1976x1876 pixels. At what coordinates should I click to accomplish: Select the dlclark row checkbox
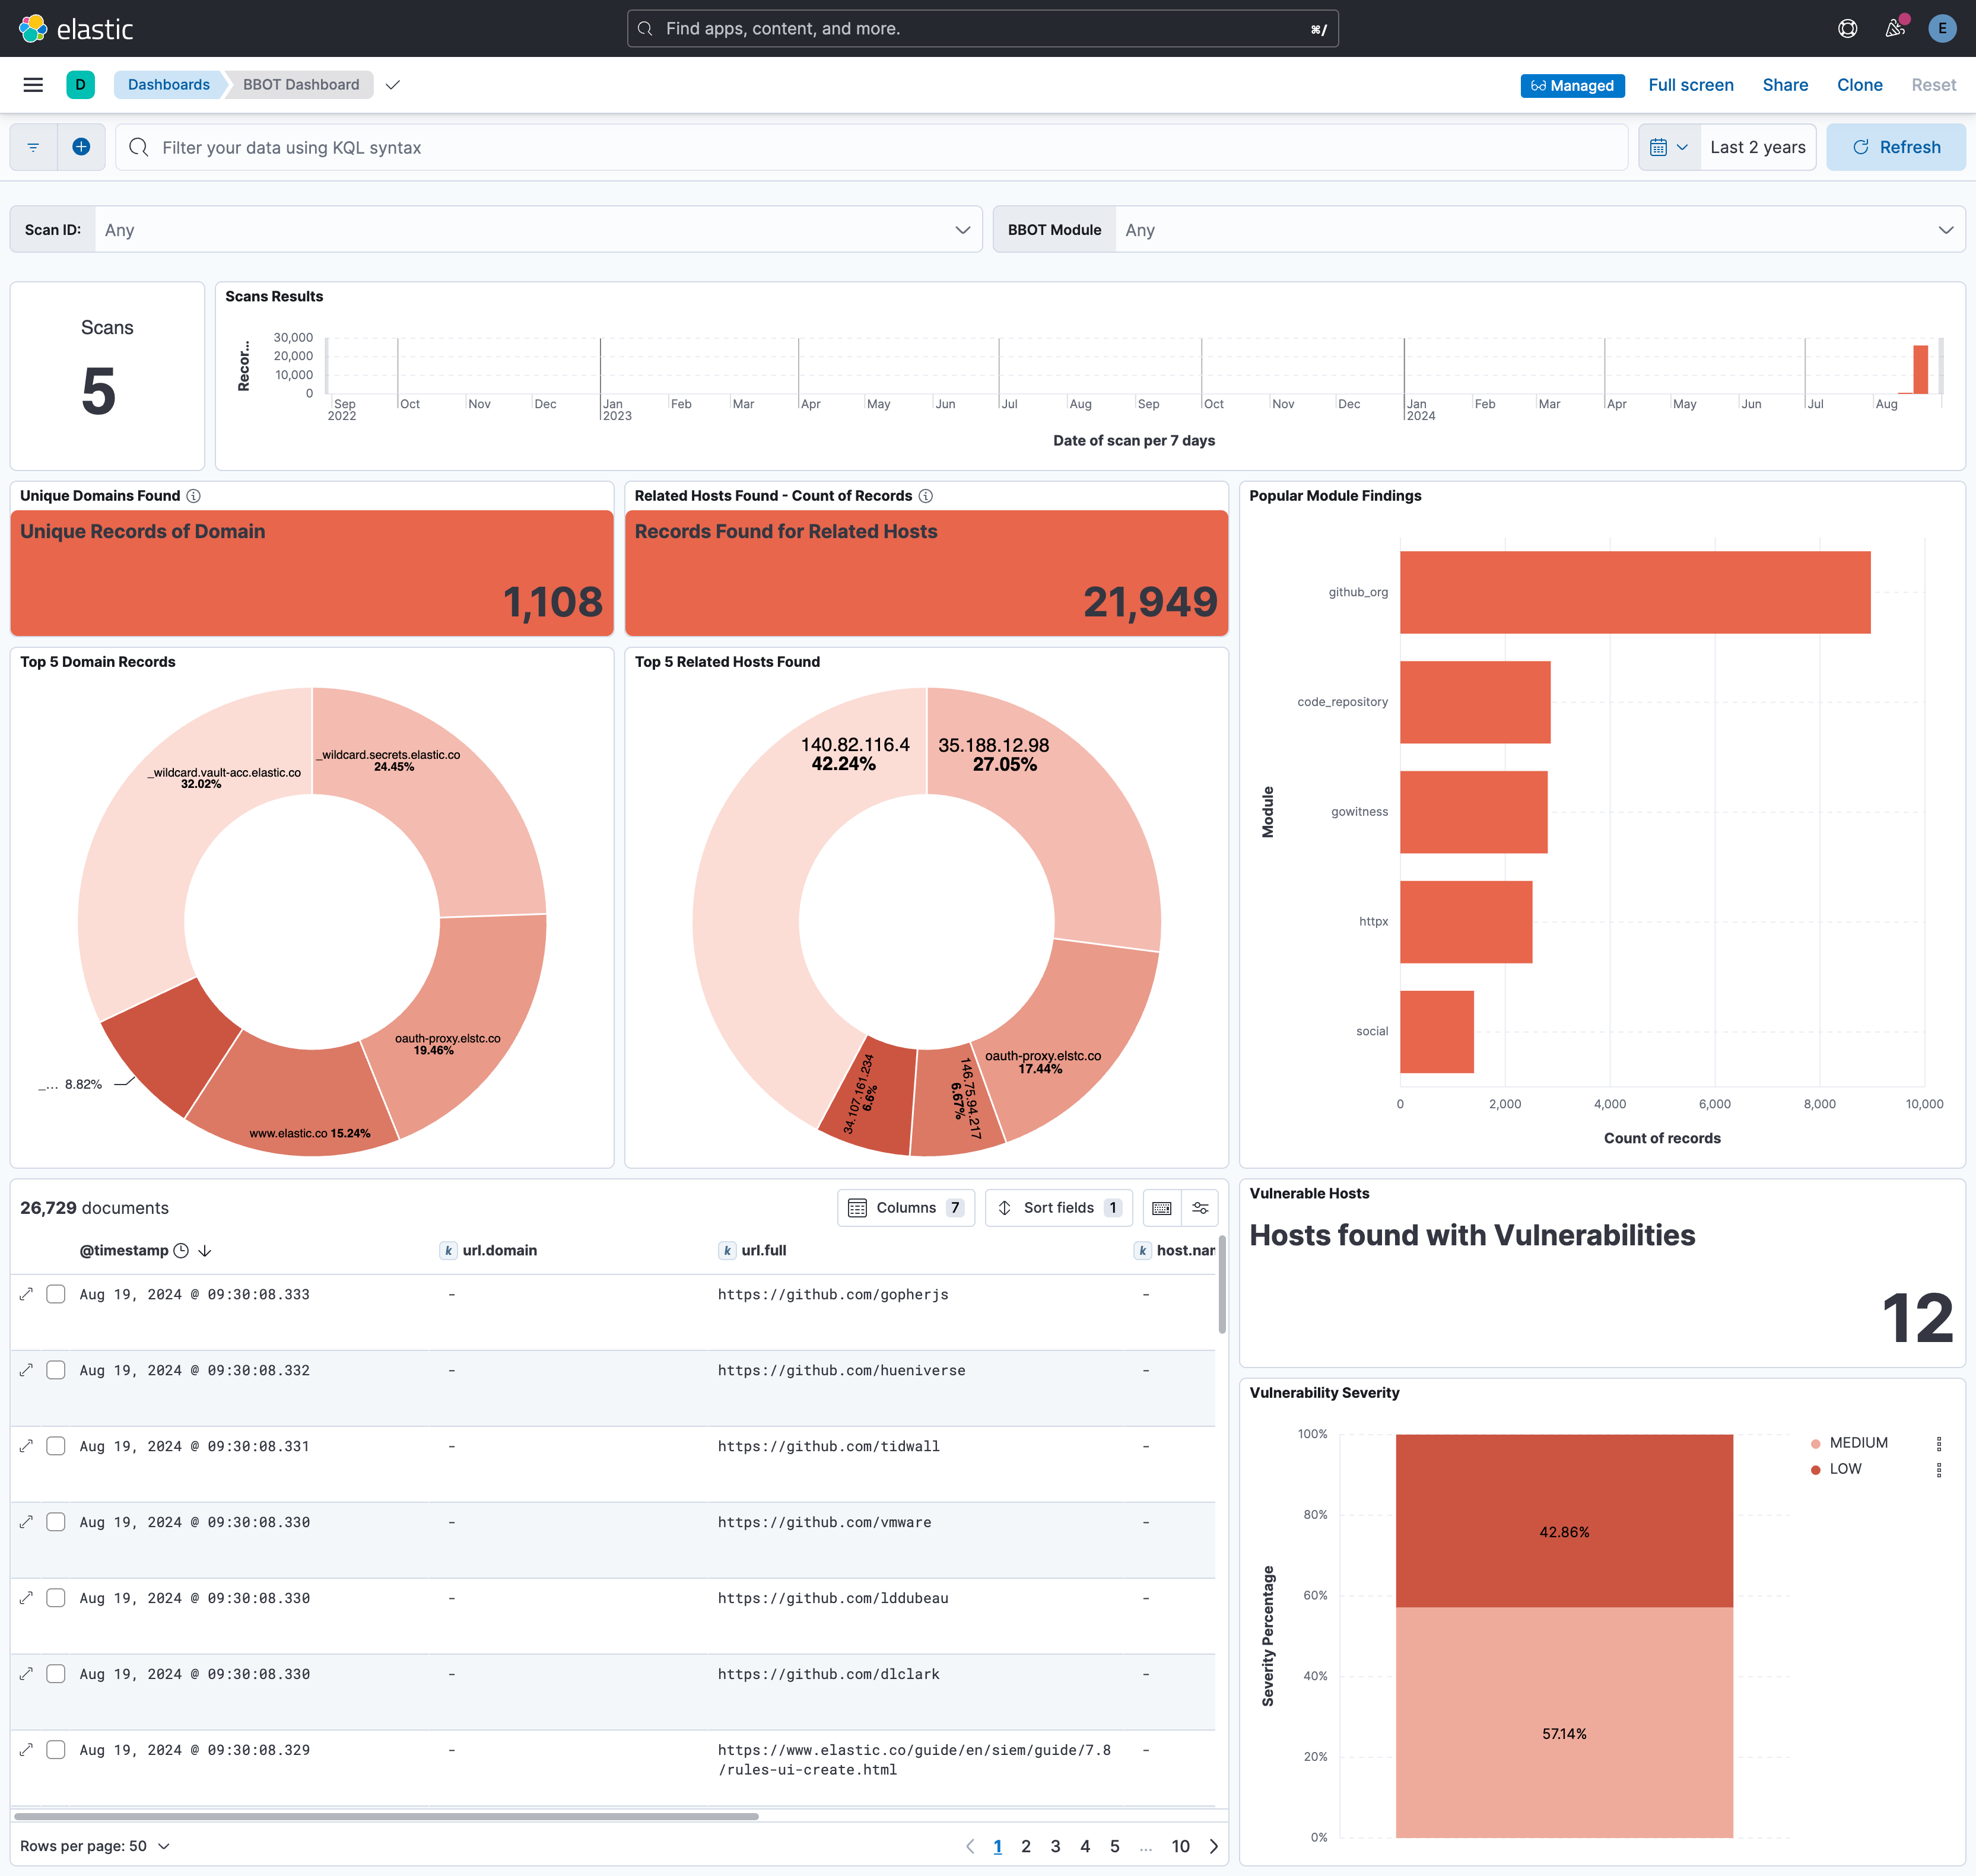click(x=56, y=1674)
